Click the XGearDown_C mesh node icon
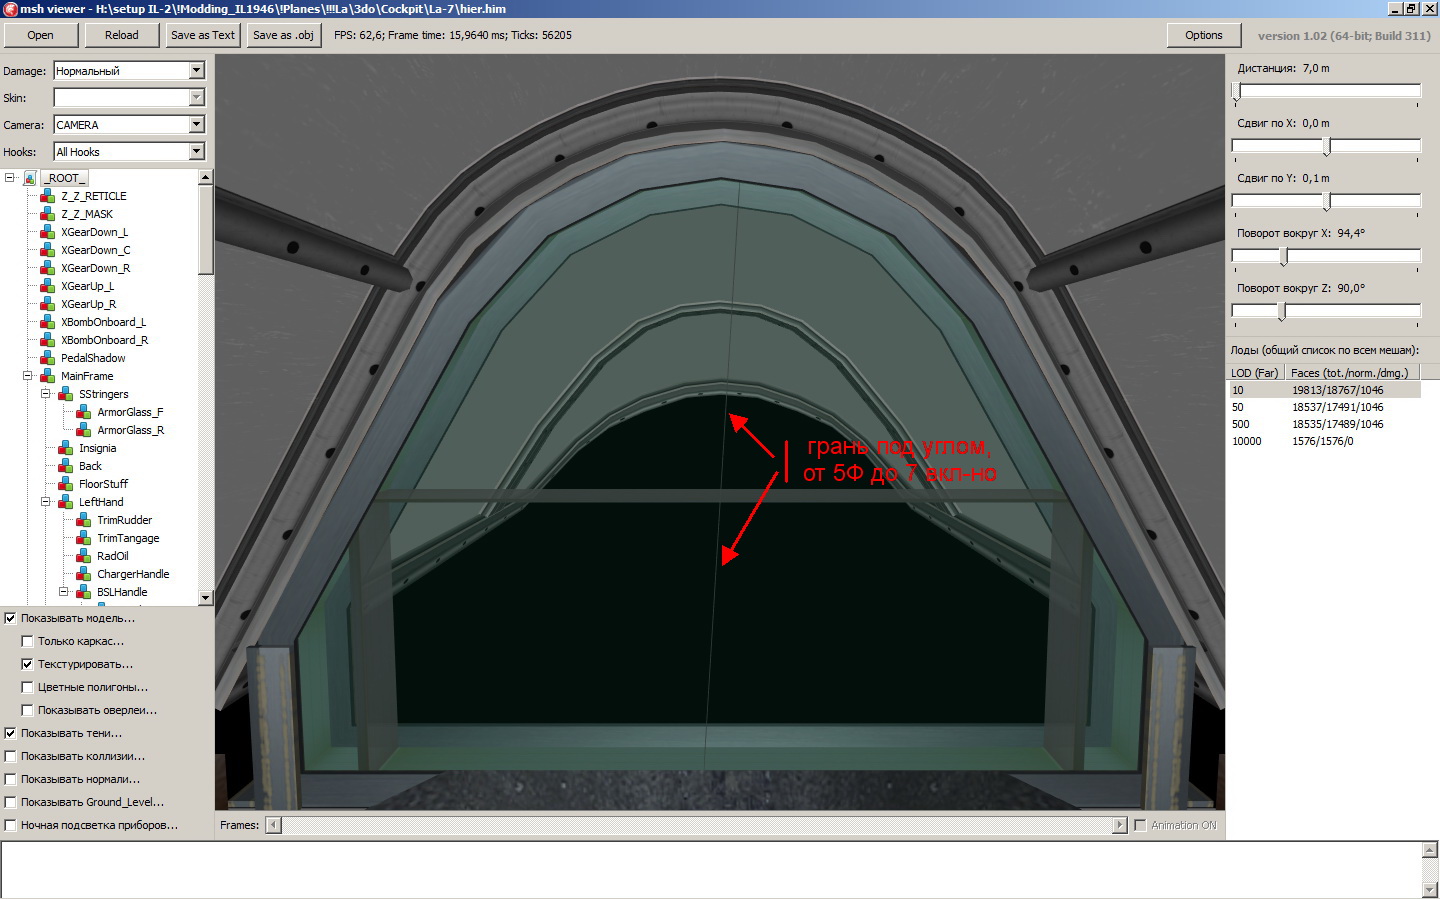1440x900 pixels. pos(47,250)
